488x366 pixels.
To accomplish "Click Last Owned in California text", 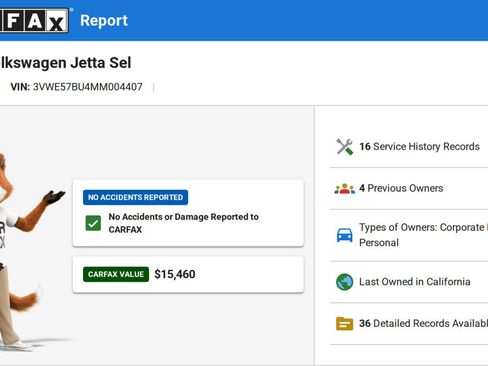I will 415,282.
